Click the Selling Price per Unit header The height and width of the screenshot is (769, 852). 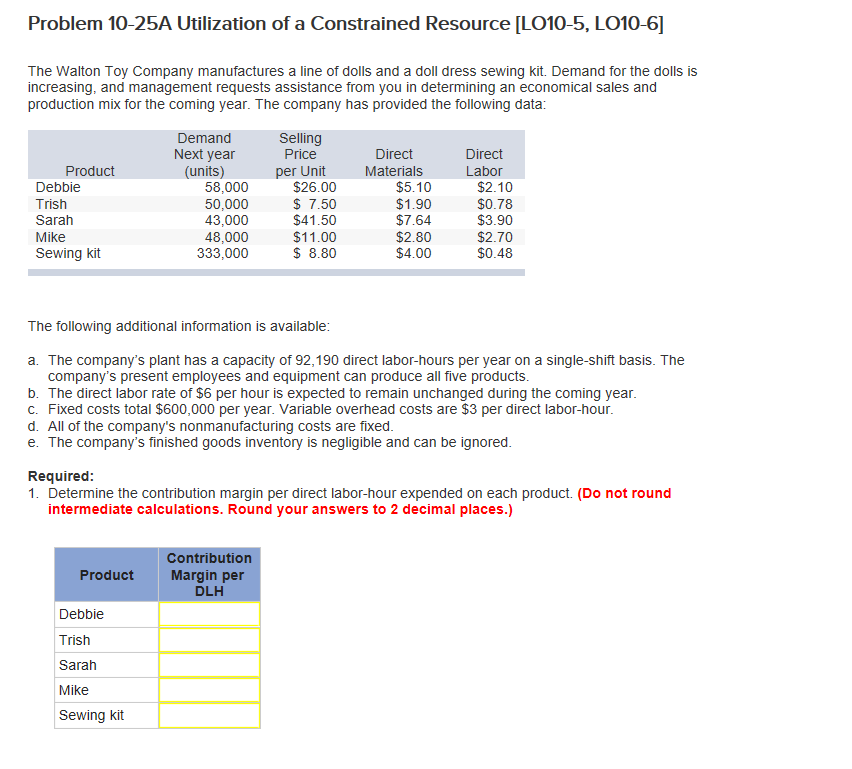(x=301, y=154)
